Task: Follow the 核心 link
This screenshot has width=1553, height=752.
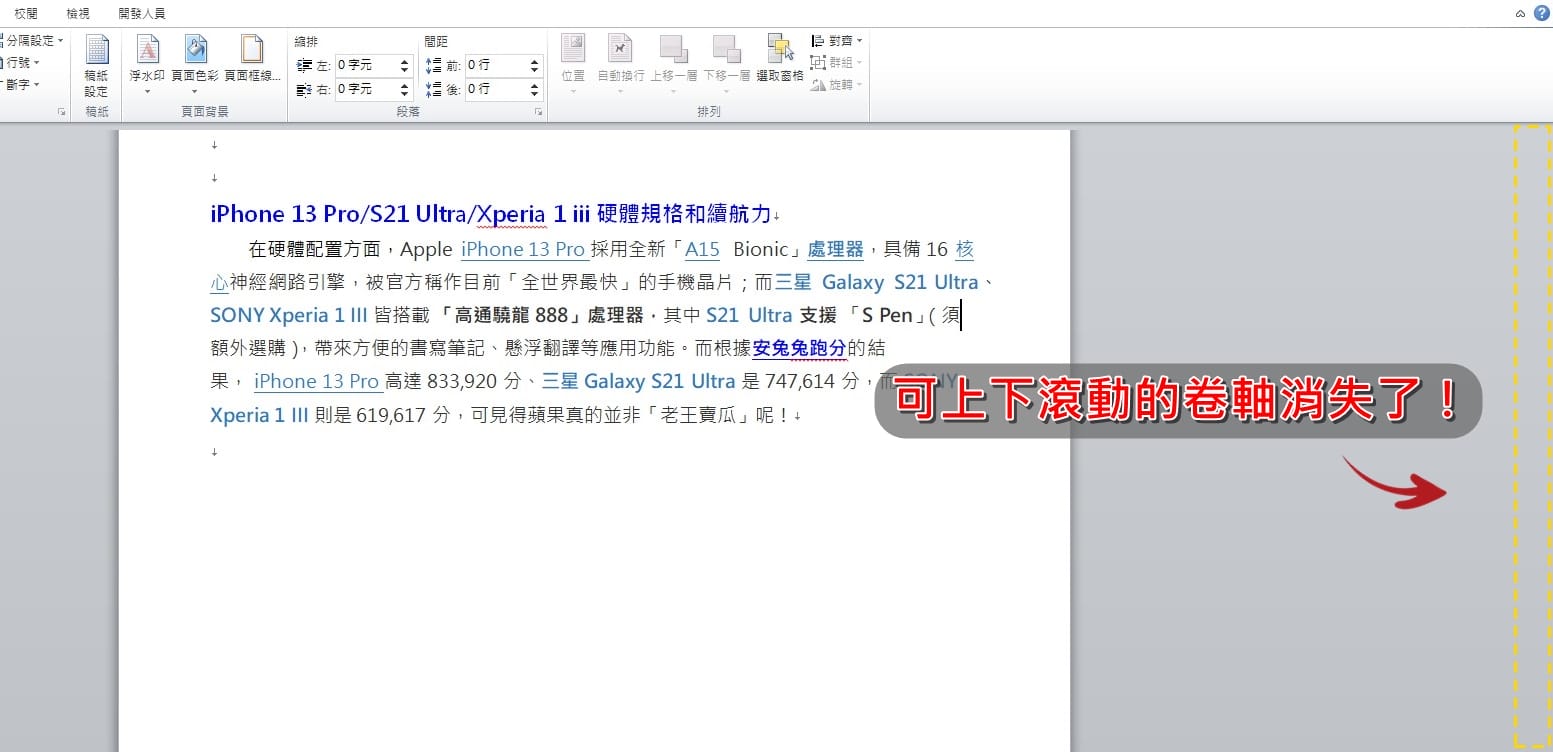Action: tap(965, 250)
